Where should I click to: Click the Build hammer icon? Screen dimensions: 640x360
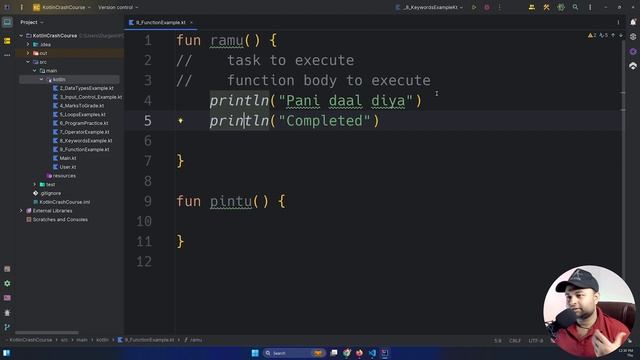coord(547,7)
